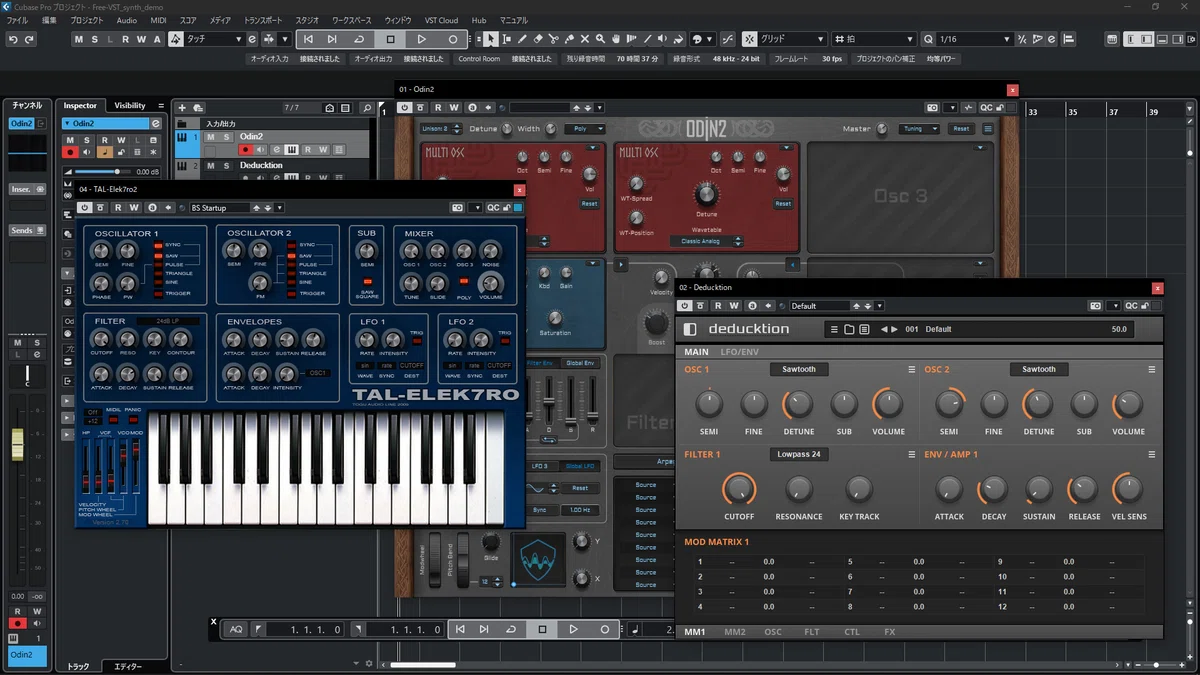
Task: Click the Odin2 Master Reset button
Action: (x=961, y=129)
